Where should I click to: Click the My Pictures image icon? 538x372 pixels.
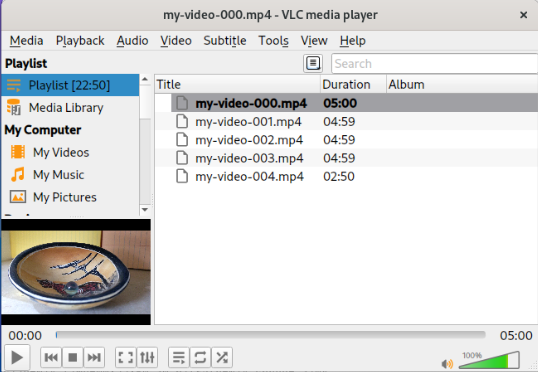pyautogui.click(x=18, y=197)
